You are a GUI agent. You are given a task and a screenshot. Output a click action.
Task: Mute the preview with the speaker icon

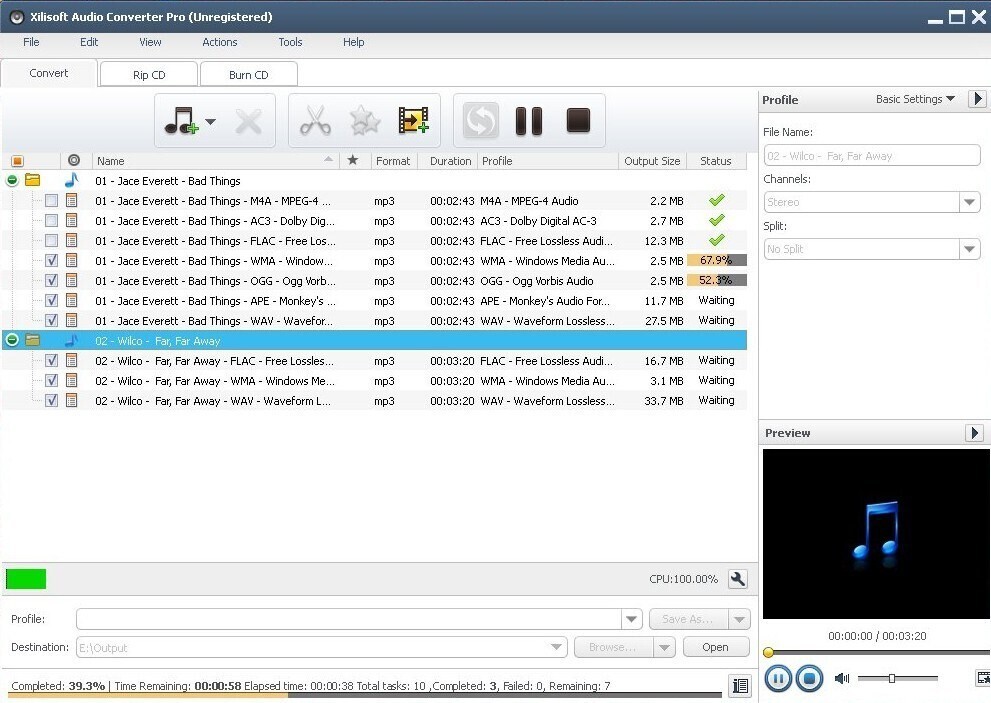842,678
